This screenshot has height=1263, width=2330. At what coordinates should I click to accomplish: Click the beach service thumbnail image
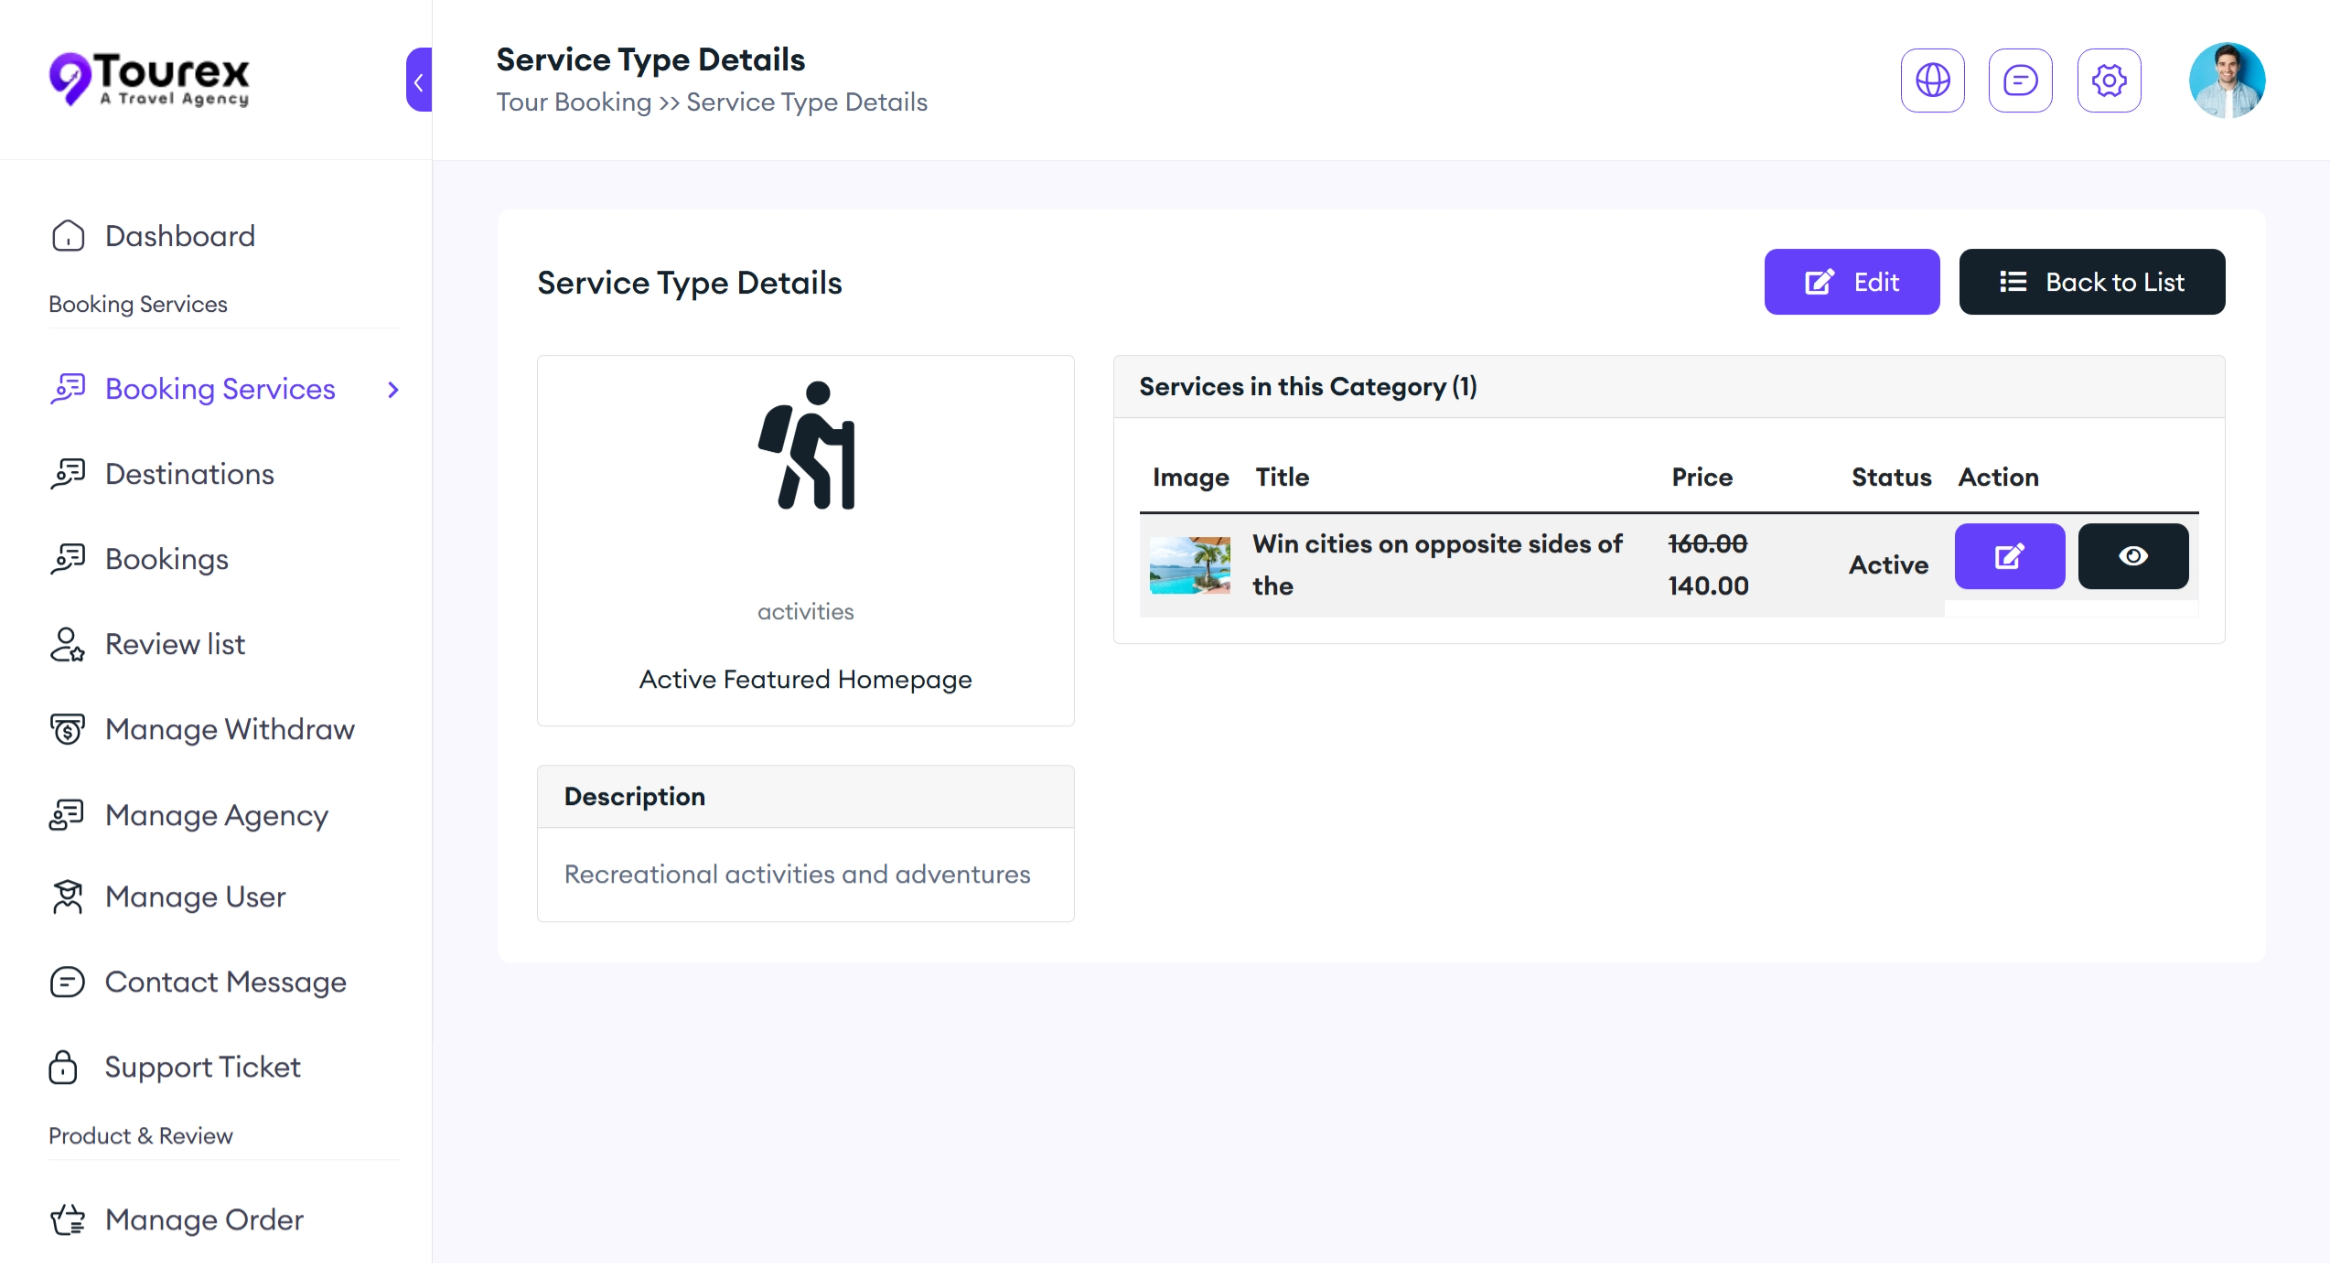point(1190,565)
